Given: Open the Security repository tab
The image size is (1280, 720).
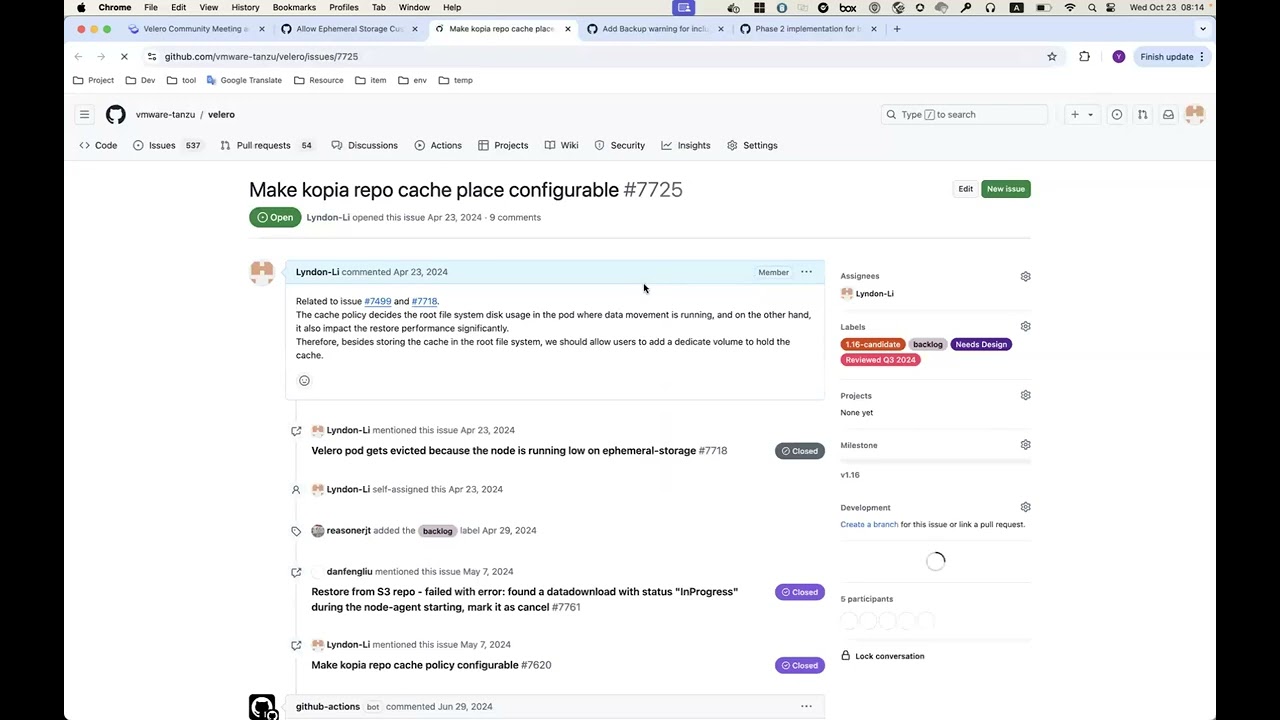Looking at the screenshot, I should tap(620, 146).
